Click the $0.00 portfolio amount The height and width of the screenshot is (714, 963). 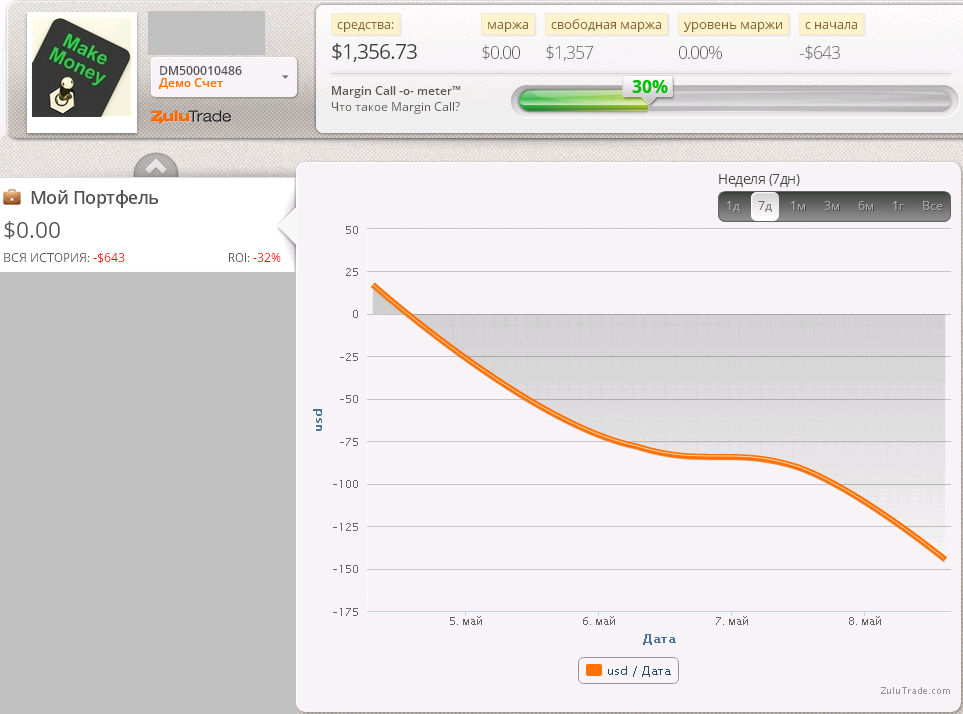(x=32, y=230)
